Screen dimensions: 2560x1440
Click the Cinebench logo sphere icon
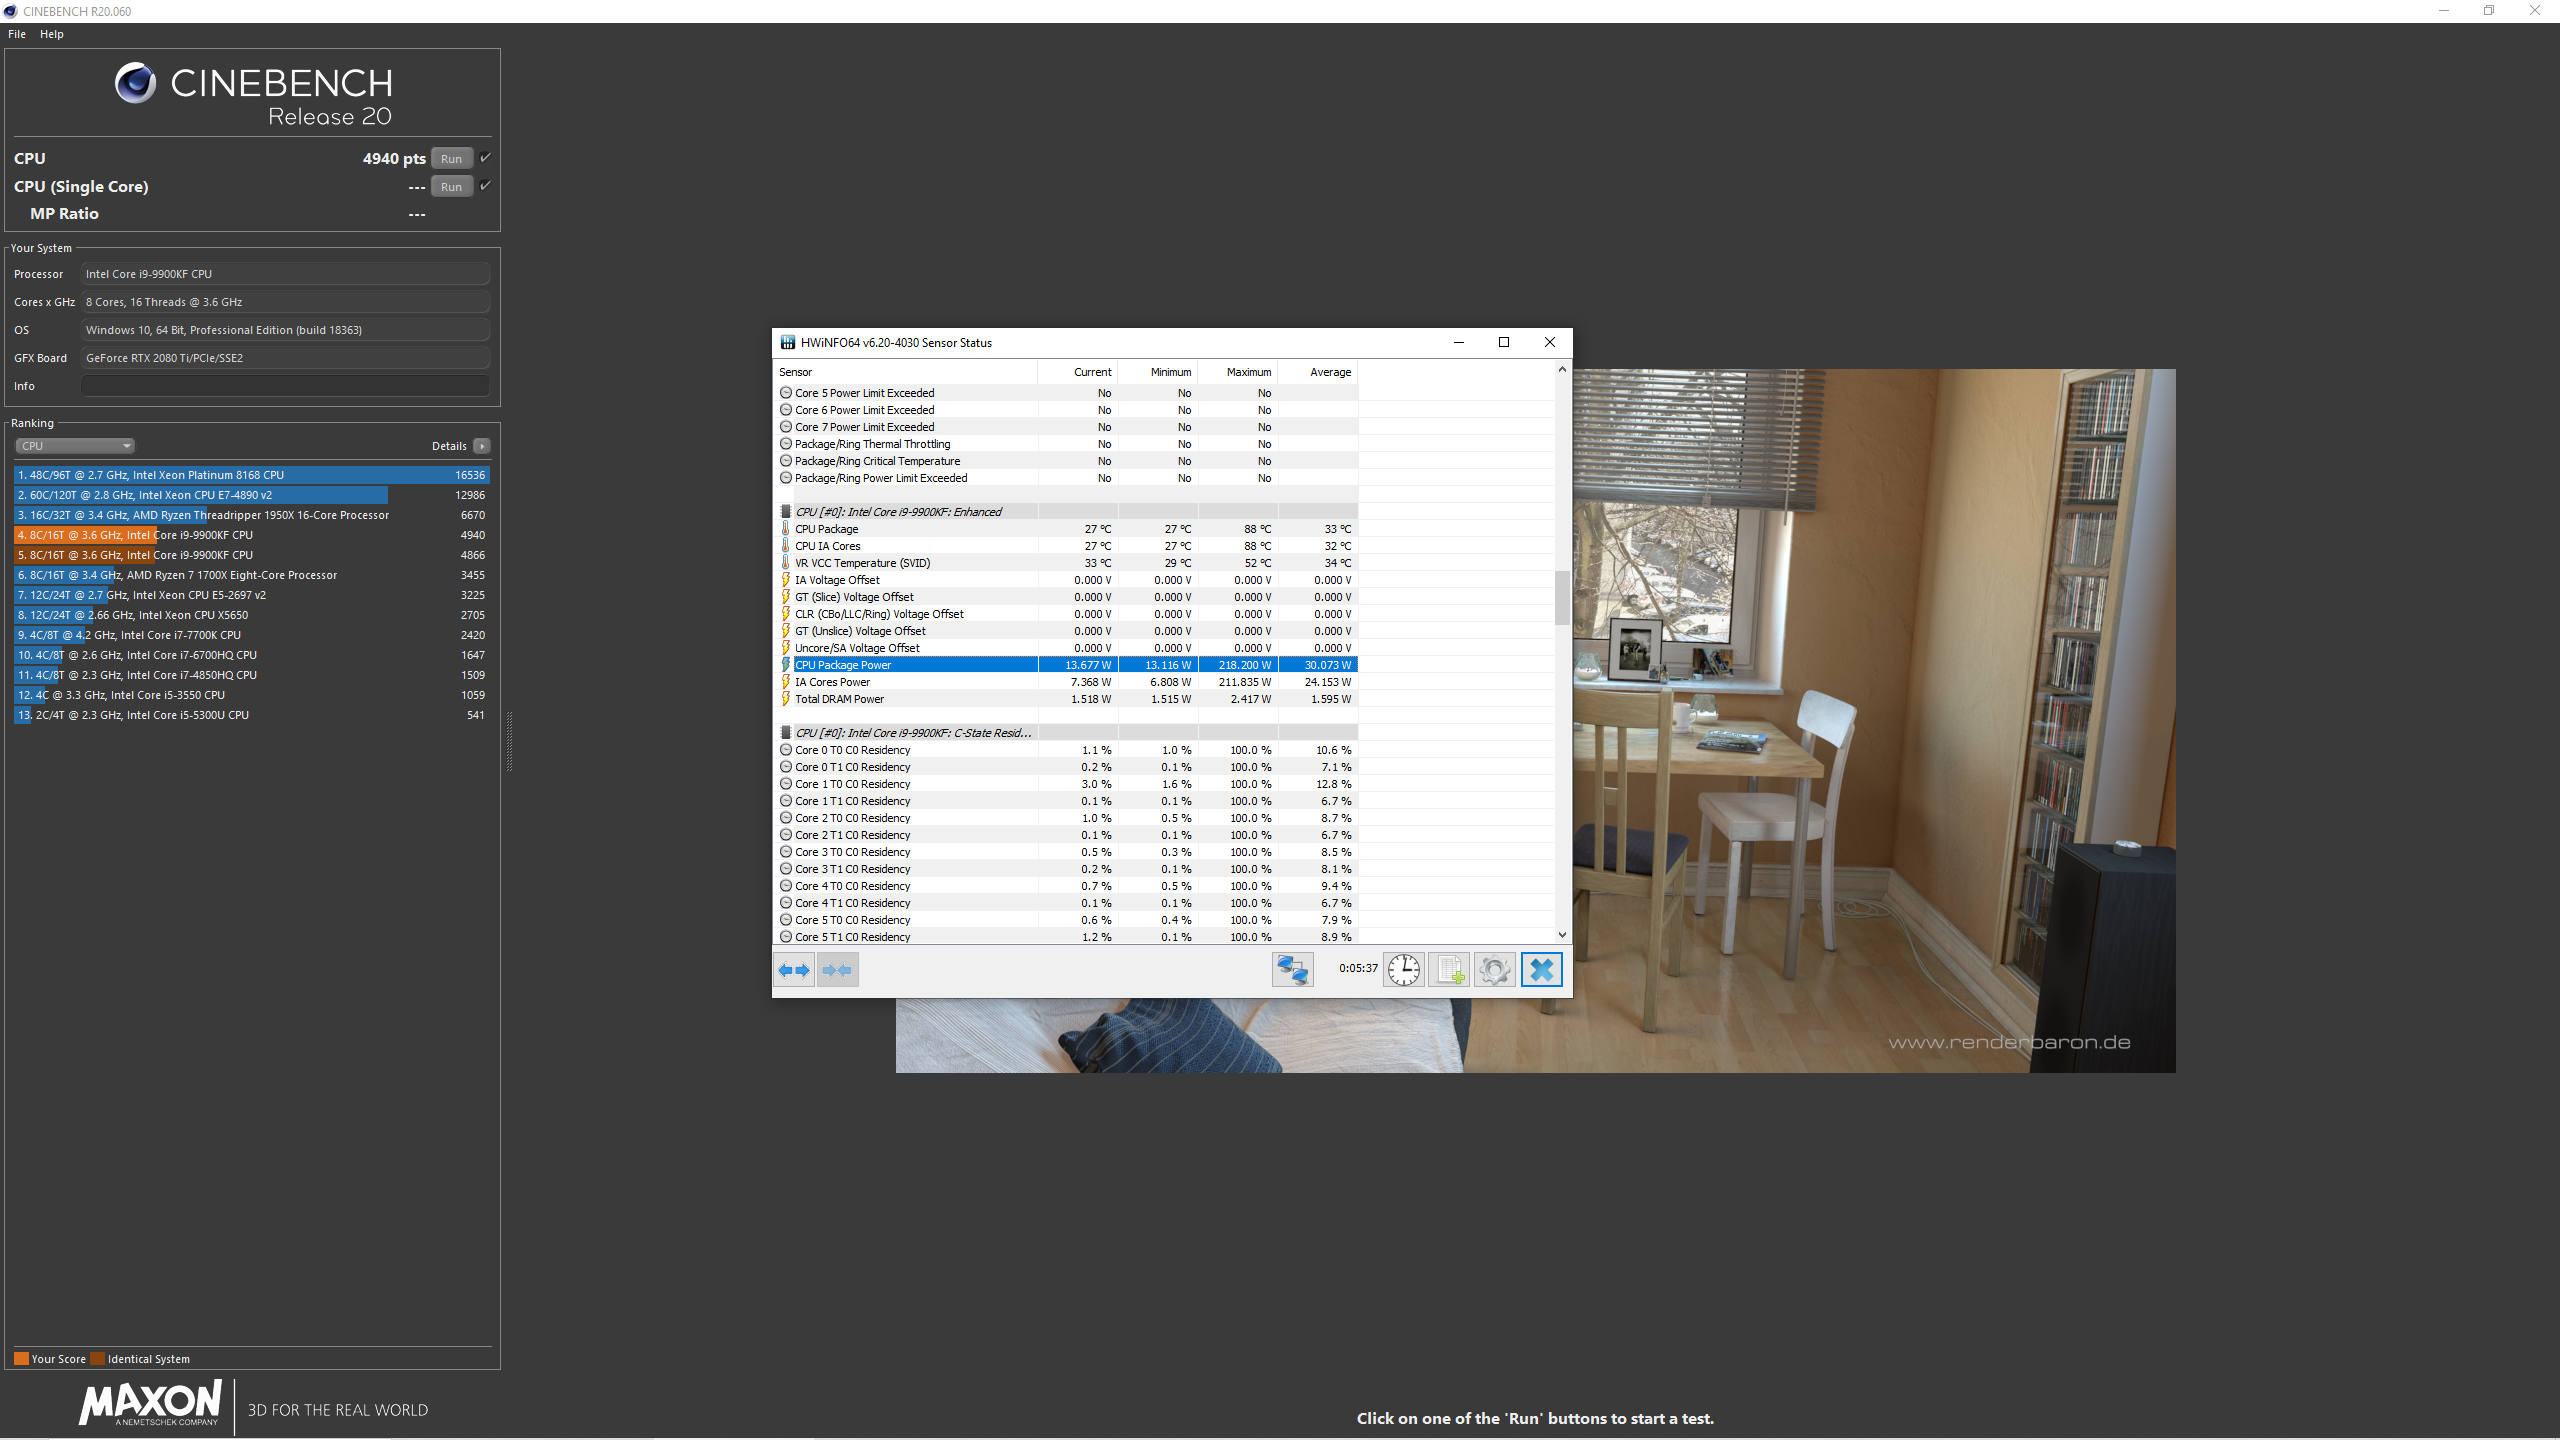click(135, 83)
